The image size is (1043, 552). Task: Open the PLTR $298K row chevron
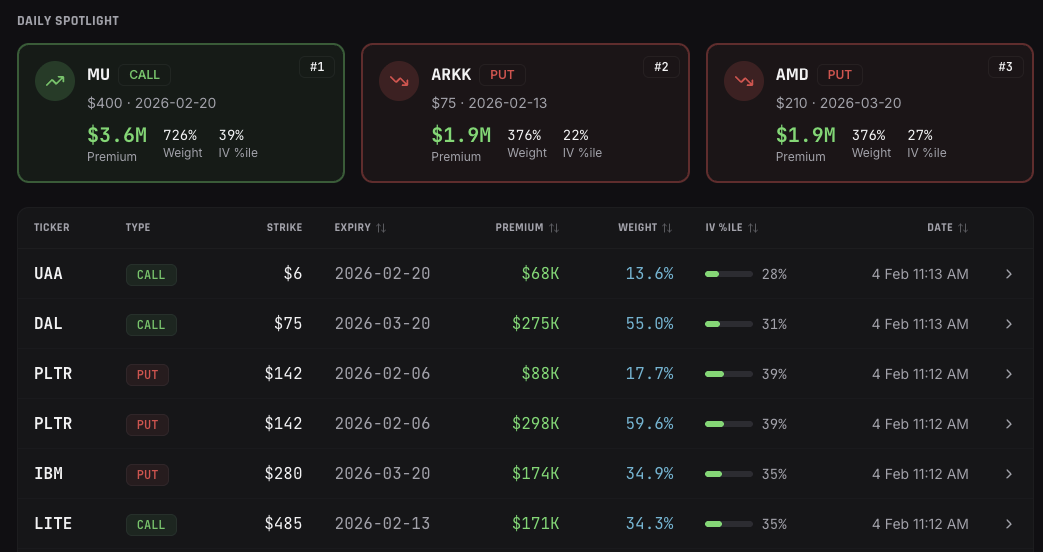1008,424
